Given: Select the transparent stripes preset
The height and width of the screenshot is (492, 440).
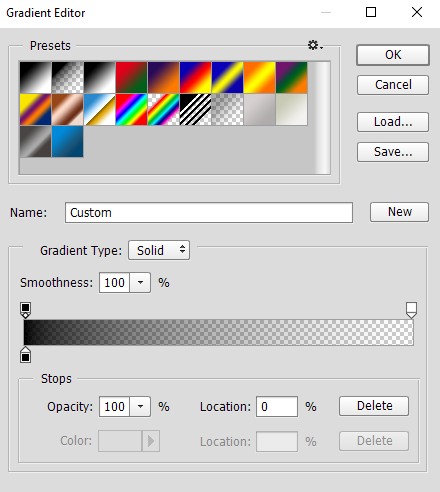Looking at the screenshot, I should tap(196, 109).
